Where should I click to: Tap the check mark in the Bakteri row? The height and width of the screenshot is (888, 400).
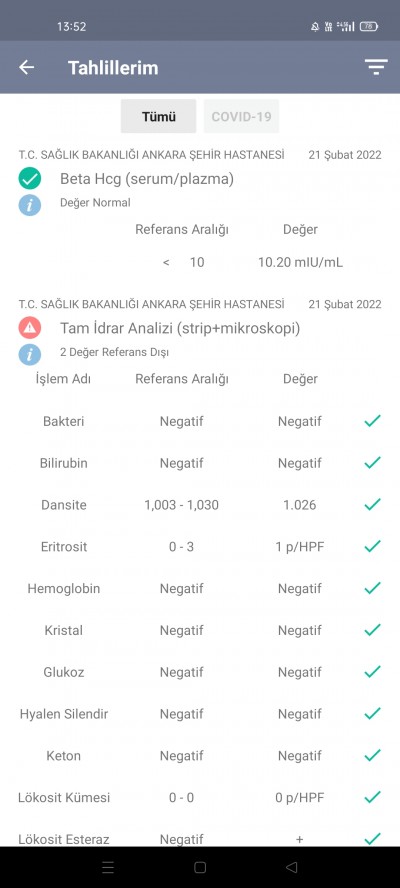(x=372, y=421)
